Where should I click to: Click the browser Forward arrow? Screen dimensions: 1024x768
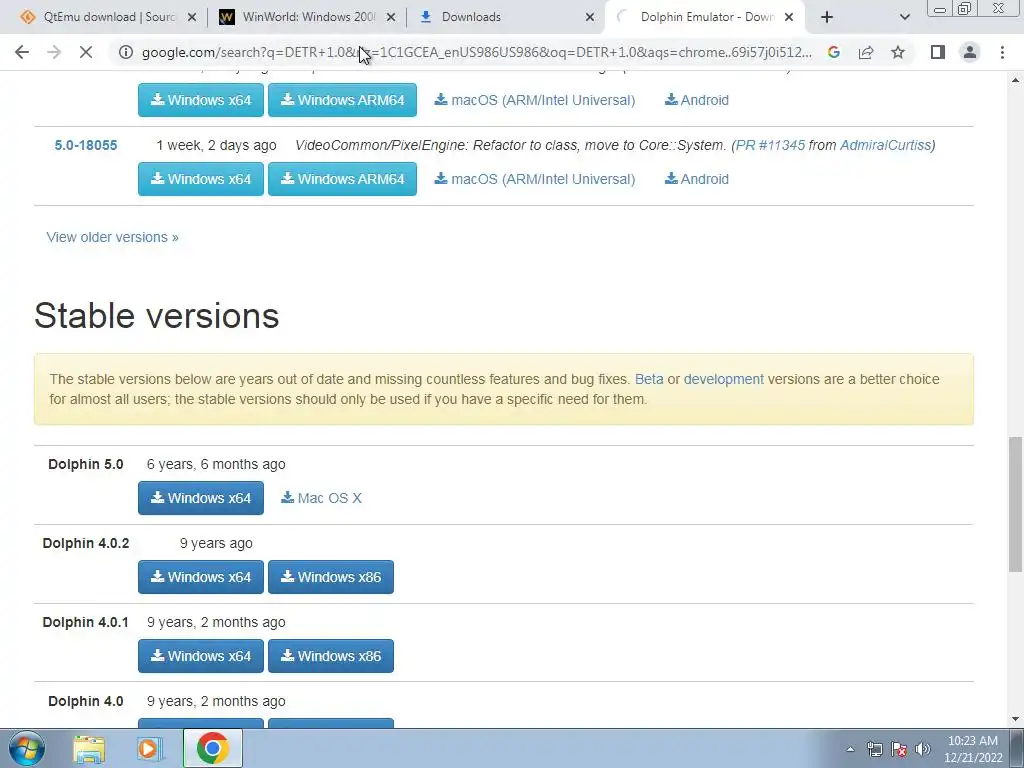click(x=54, y=52)
